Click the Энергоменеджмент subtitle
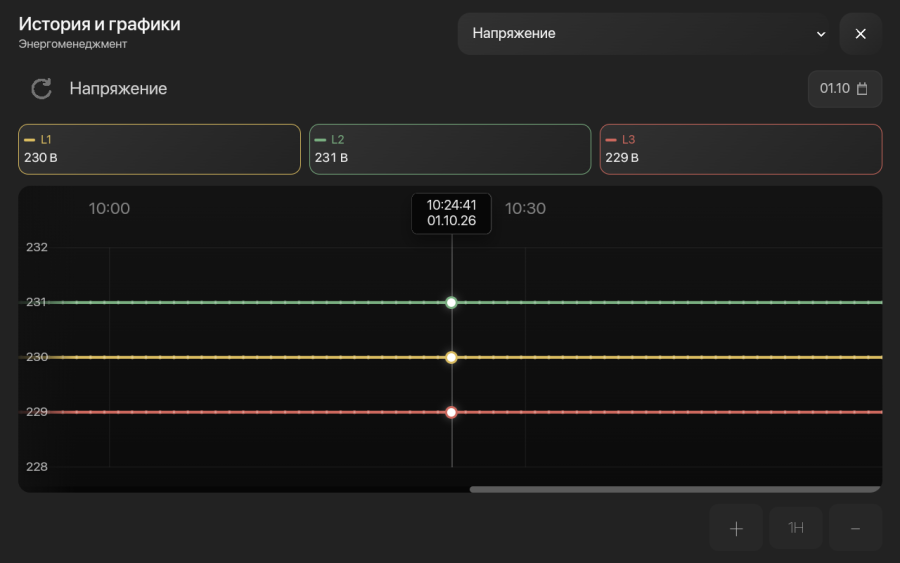 click(73, 44)
